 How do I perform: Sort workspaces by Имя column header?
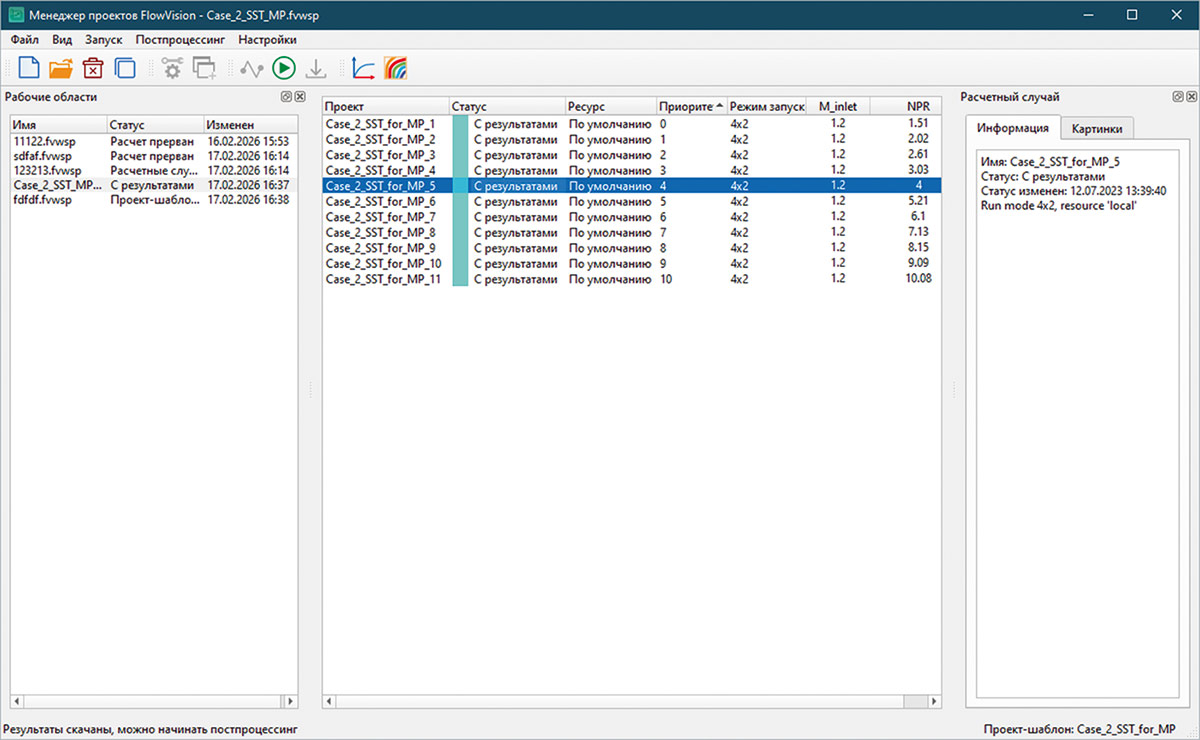pyautogui.click(x=58, y=126)
